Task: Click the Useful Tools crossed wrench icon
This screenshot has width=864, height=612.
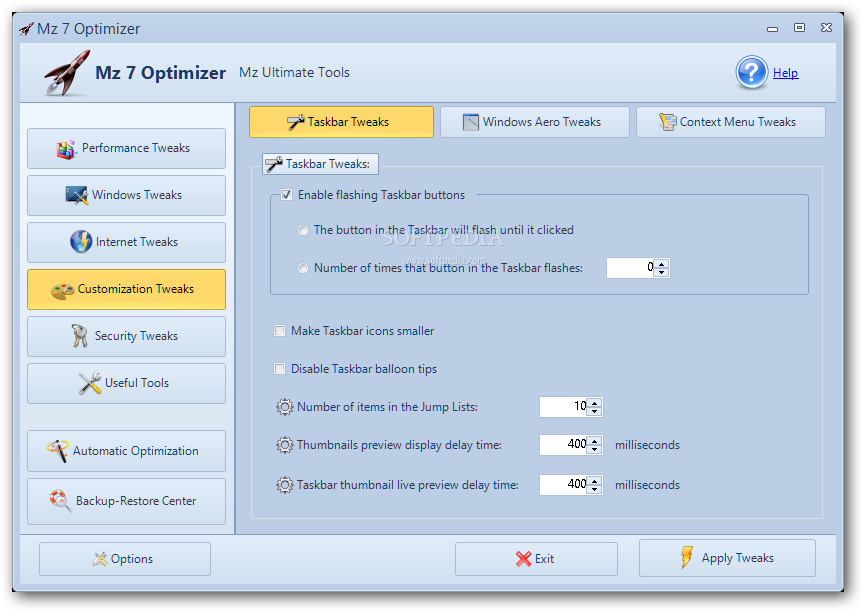Action: coord(90,383)
